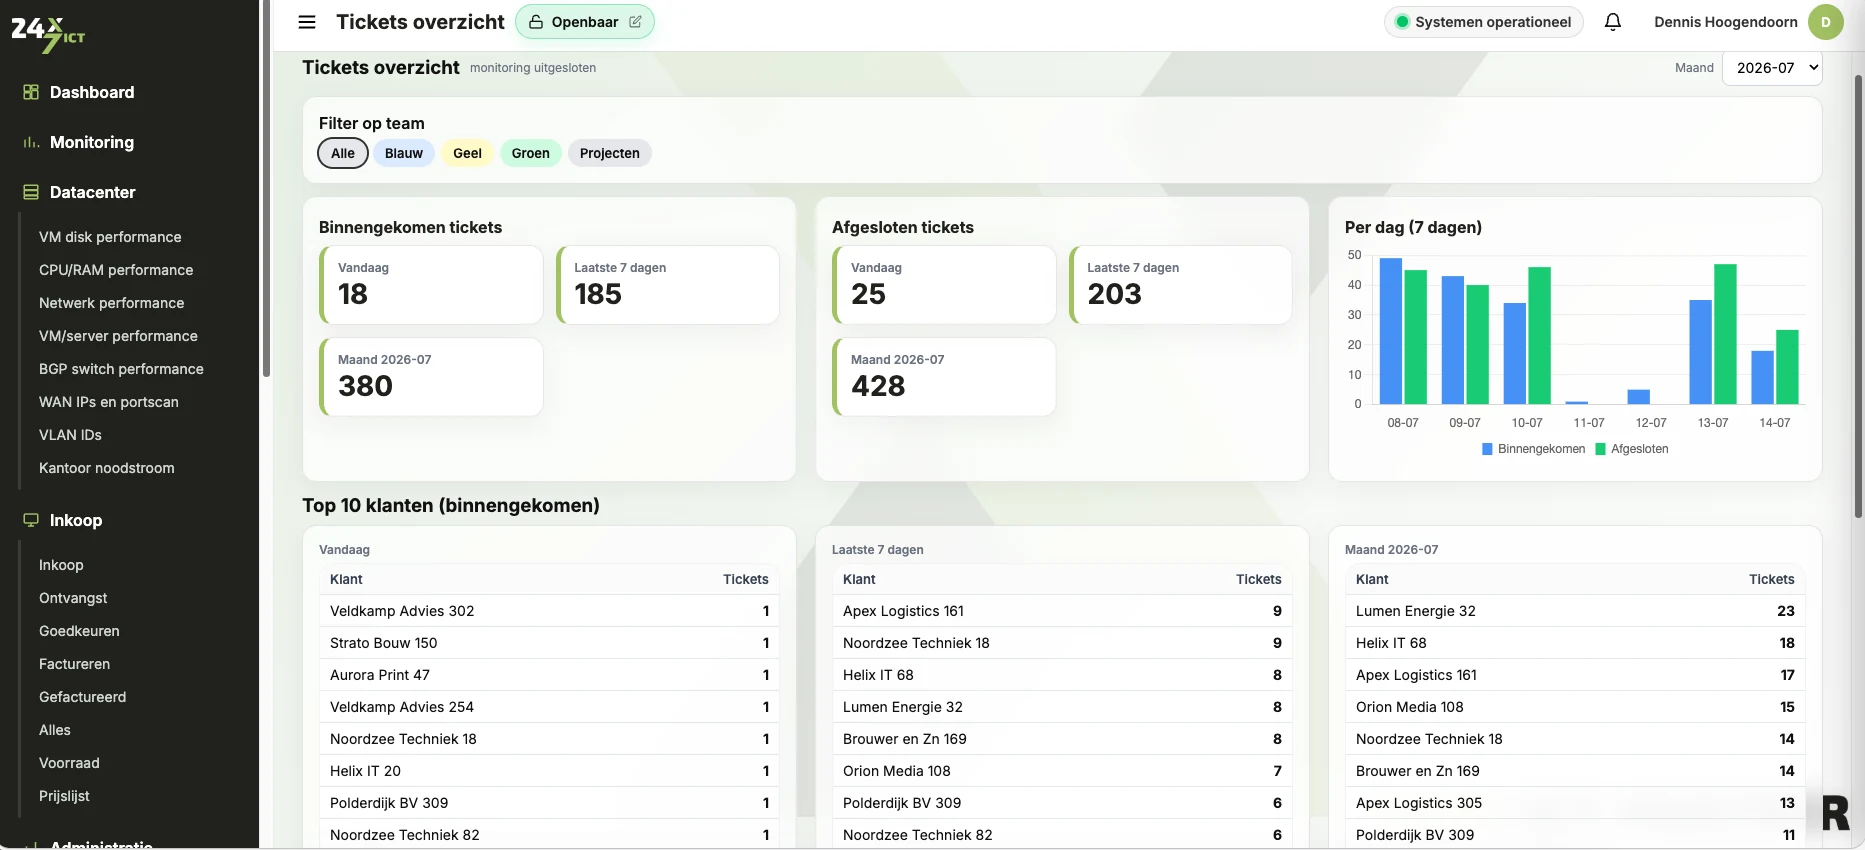Click the Projecten filter chip
1865x850 pixels.
pos(610,153)
